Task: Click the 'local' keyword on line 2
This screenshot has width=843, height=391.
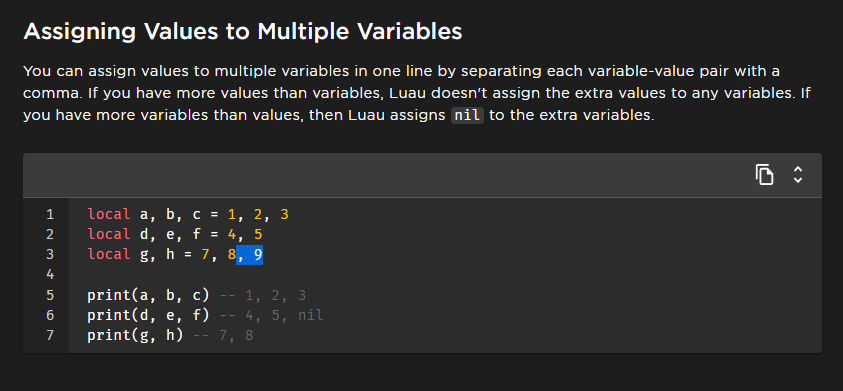Action: (x=109, y=234)
